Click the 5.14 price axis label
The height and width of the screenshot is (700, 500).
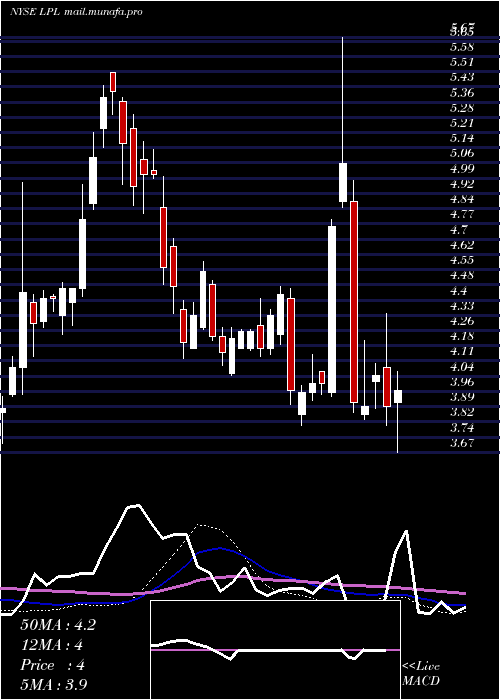click(462, 138)
